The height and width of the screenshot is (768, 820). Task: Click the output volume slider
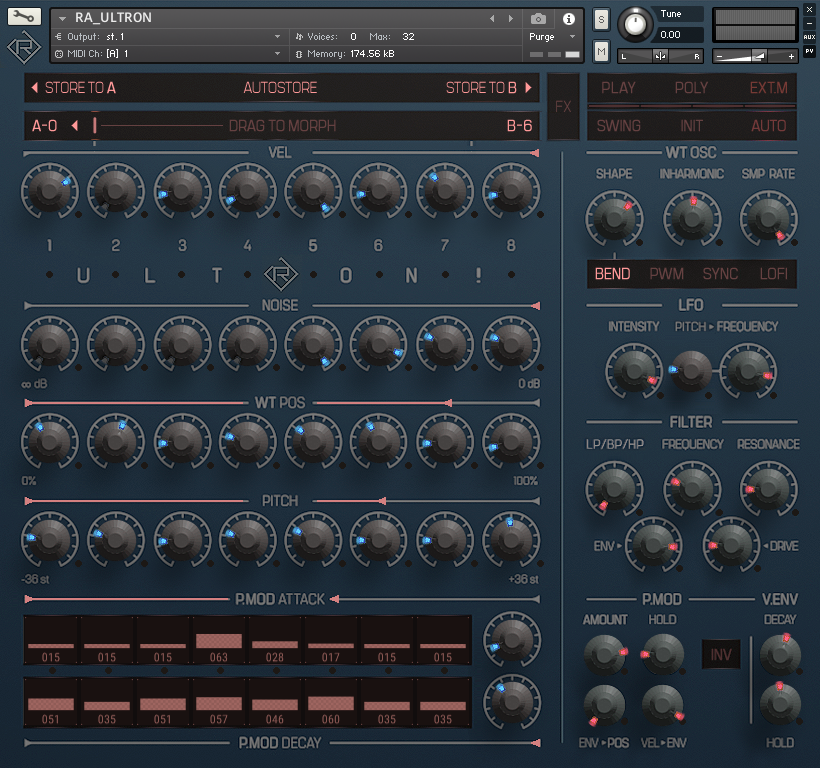[755, 56]
